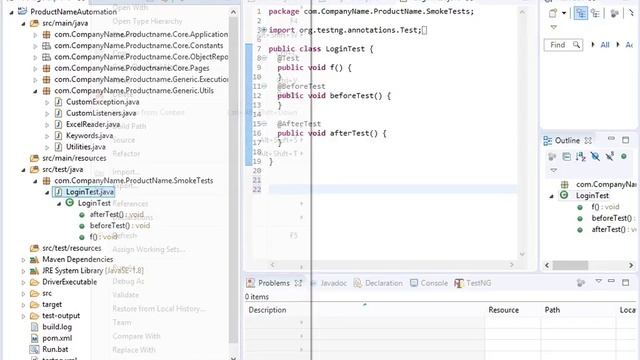Collapse all in the Outline toolbar

[x=566, y=156]
